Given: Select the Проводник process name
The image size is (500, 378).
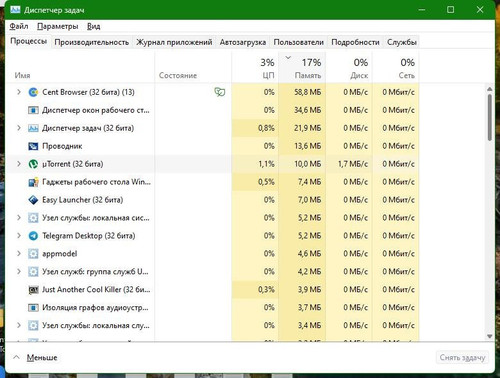Looking at the screenshot, I should click(x=62, y=146).
